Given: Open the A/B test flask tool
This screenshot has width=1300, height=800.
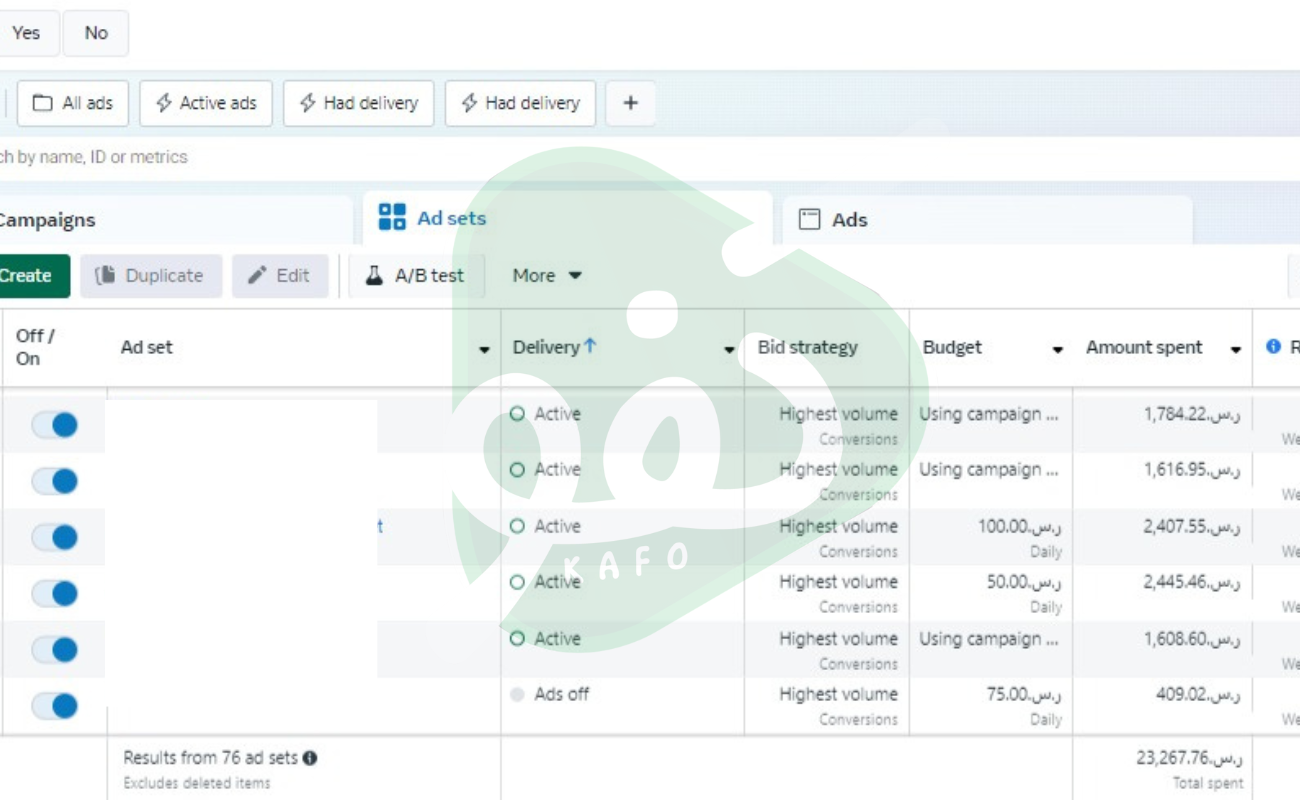Looking at the screenshot, I should (x=416, y=276).
